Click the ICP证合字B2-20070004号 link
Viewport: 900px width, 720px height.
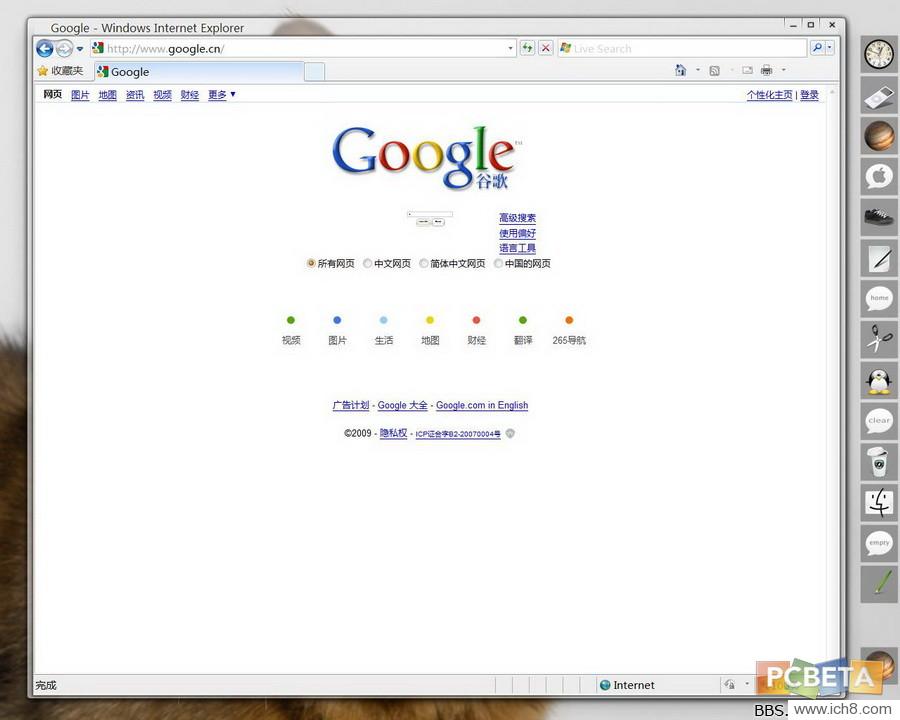458,434
